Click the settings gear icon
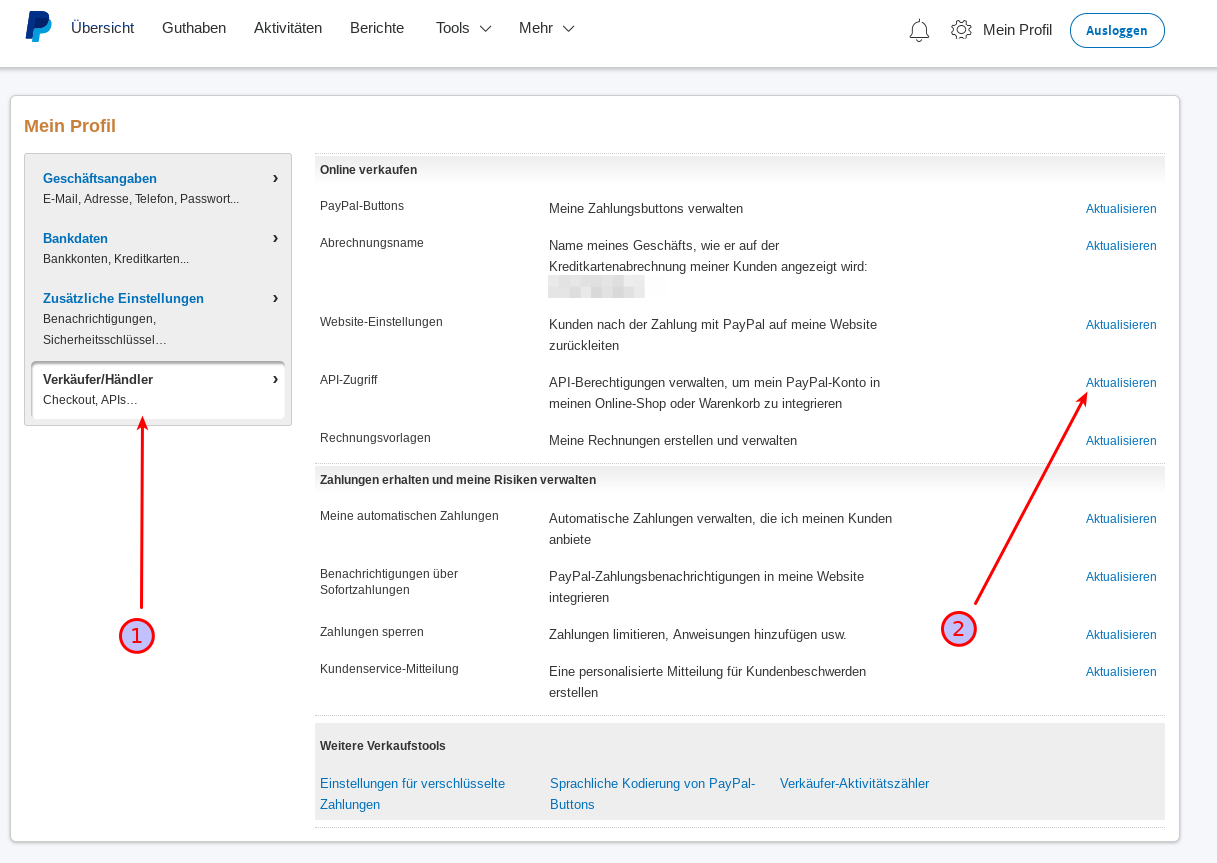This screenshot has height=863, width=1217. 961,30
